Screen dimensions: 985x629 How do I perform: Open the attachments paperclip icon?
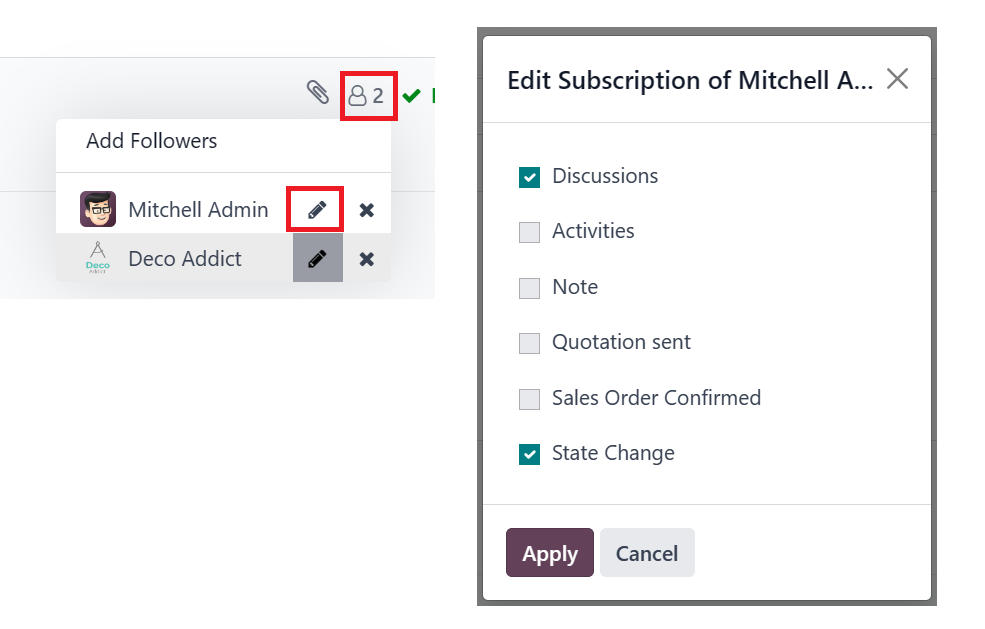click(x=318, y=93)
